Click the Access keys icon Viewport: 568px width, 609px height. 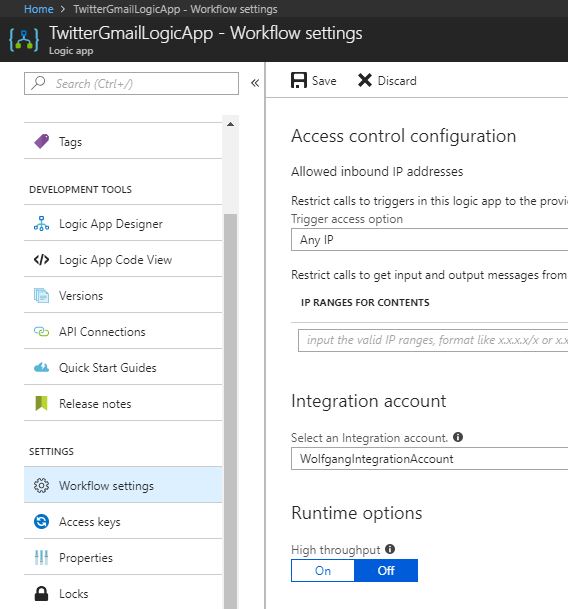(42, 522)
